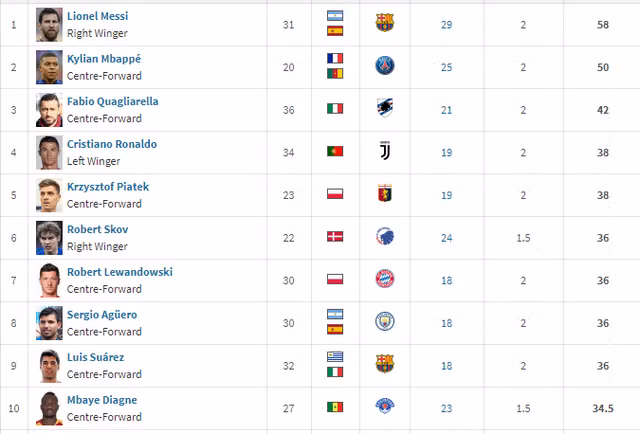
Task: Open Robert Lewandowski's profile link
Action: (119, 272)
